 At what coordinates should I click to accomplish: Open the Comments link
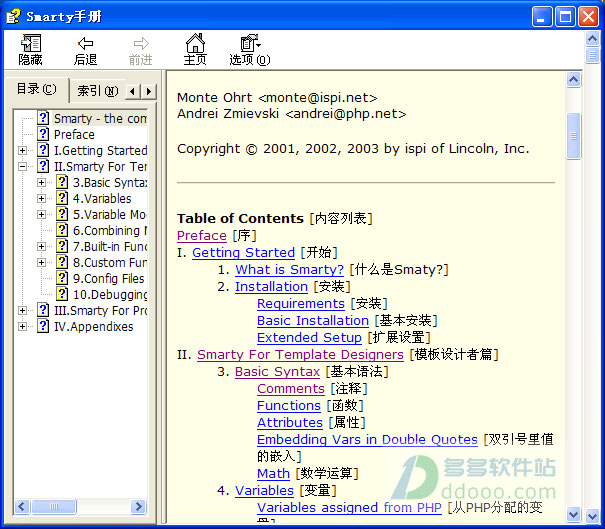click(x=291, y=388)
